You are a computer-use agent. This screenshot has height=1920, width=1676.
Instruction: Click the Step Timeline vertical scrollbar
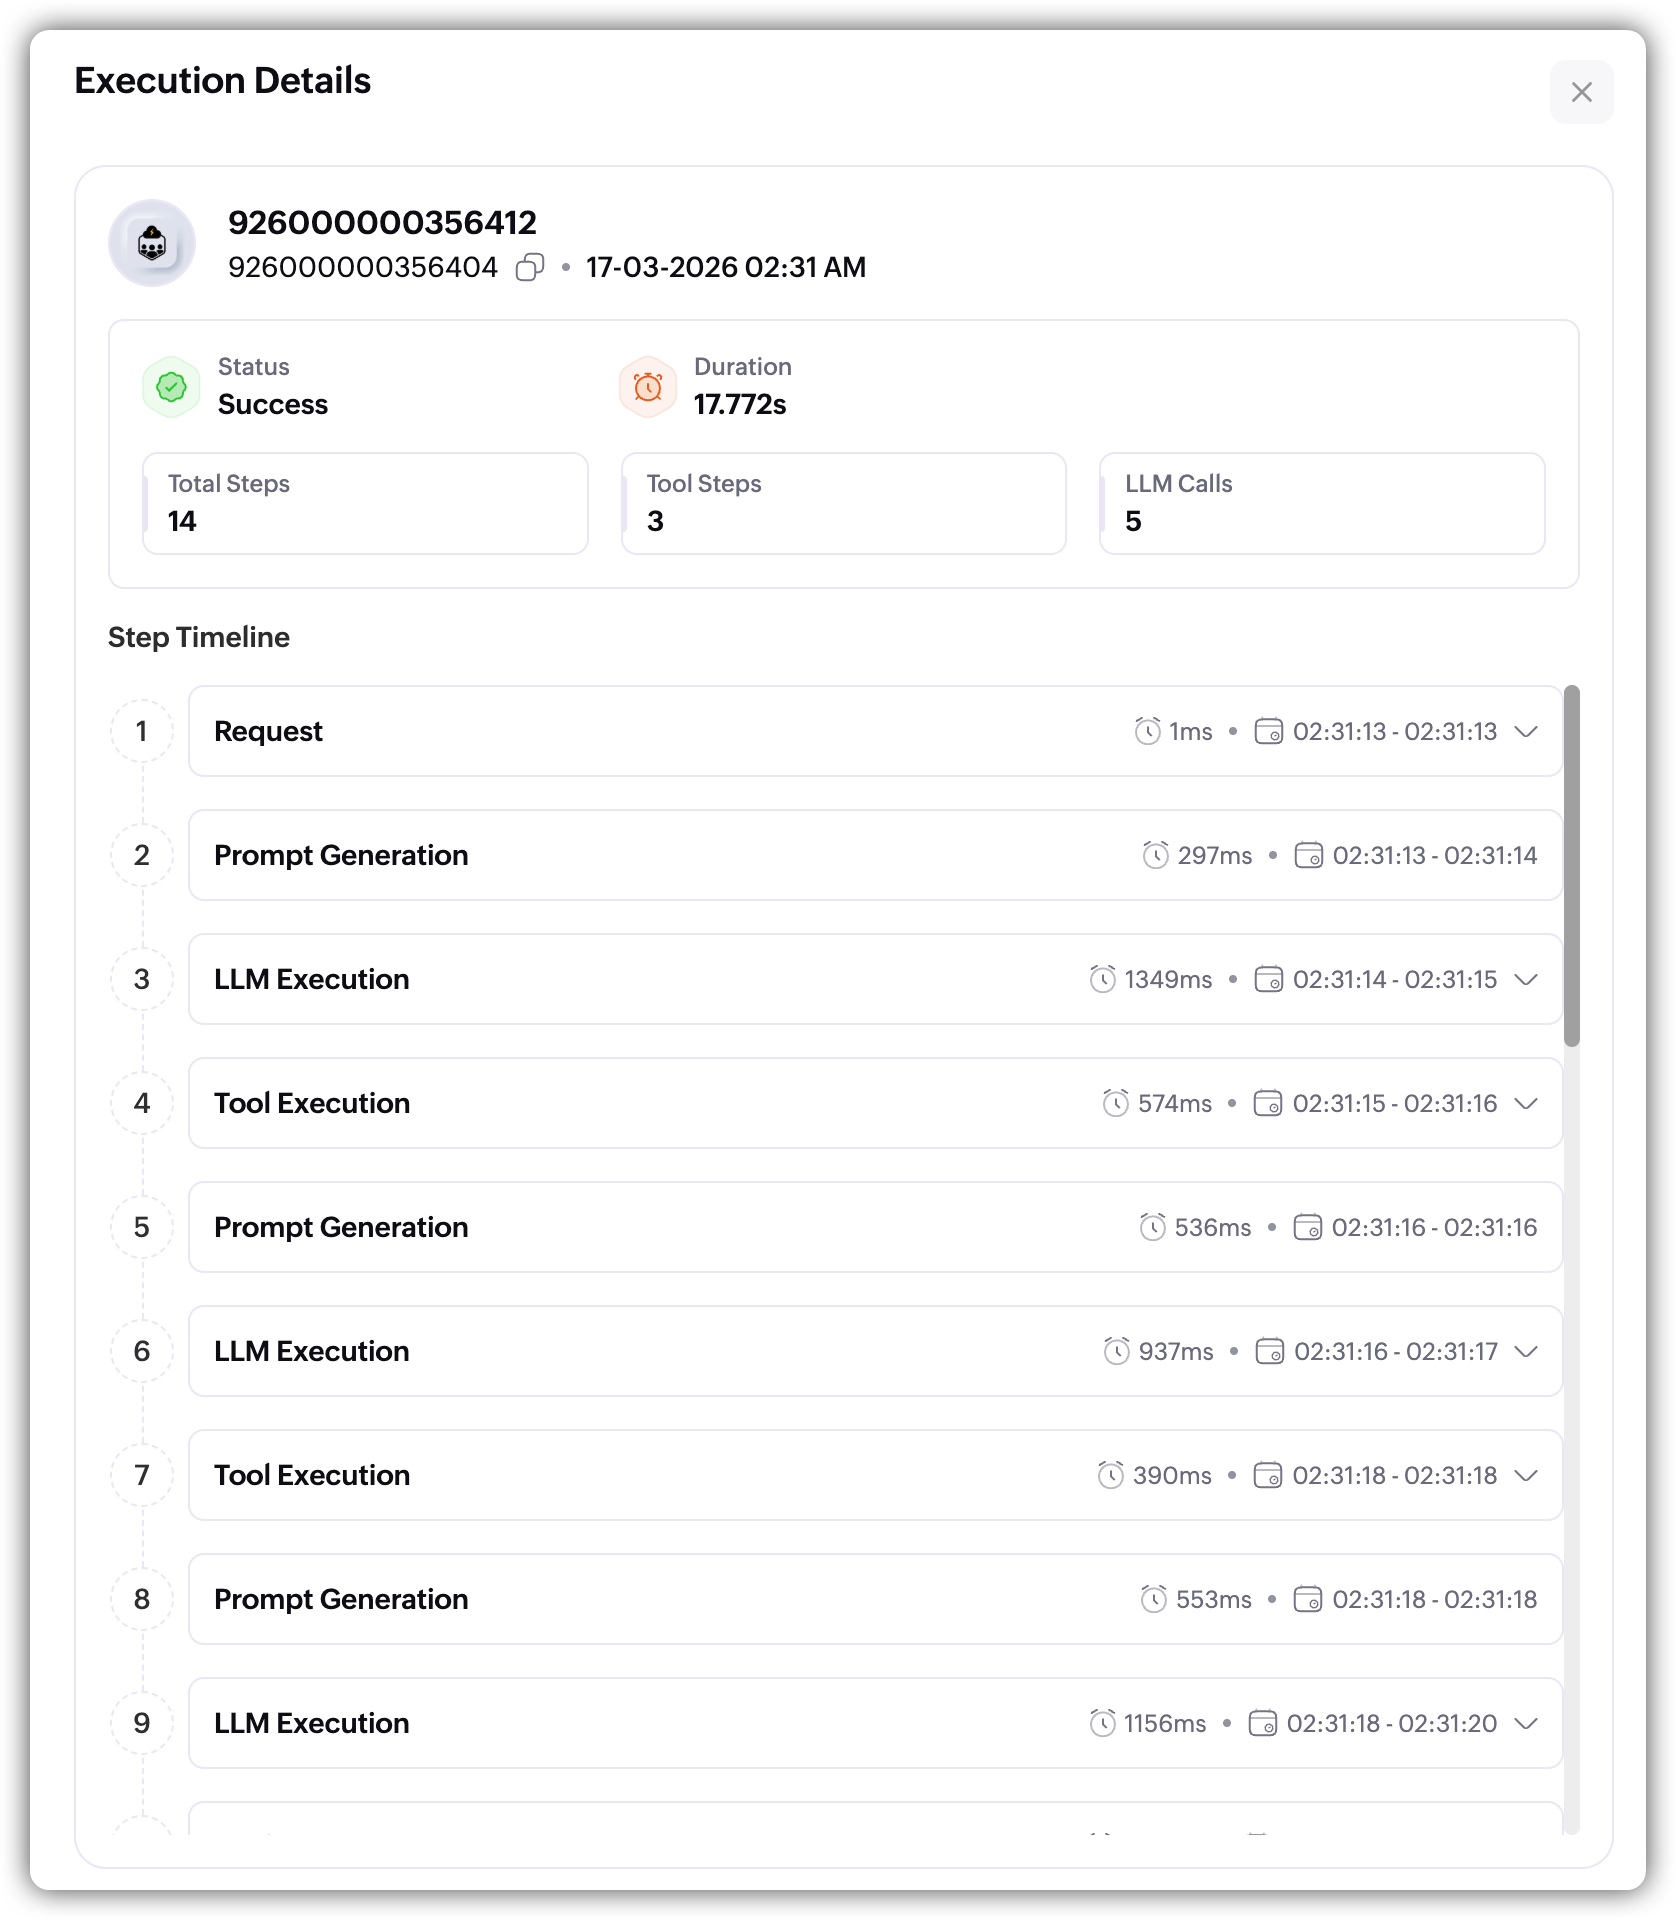pos(1572,866)
